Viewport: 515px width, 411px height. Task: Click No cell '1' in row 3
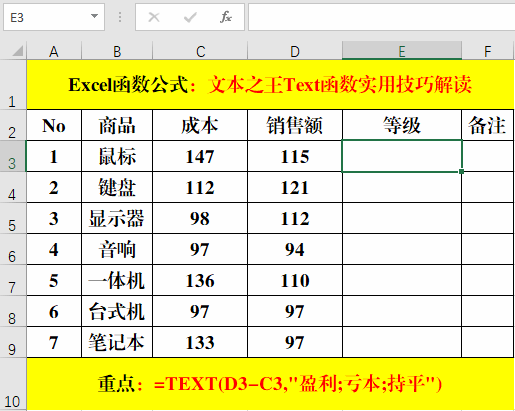54,156
